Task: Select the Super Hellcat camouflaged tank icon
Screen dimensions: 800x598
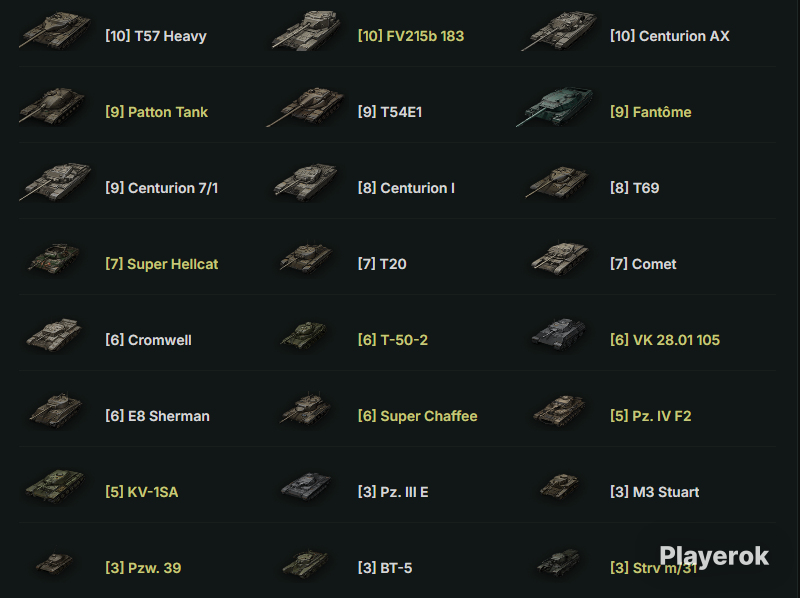Action: tap(54, 259)
